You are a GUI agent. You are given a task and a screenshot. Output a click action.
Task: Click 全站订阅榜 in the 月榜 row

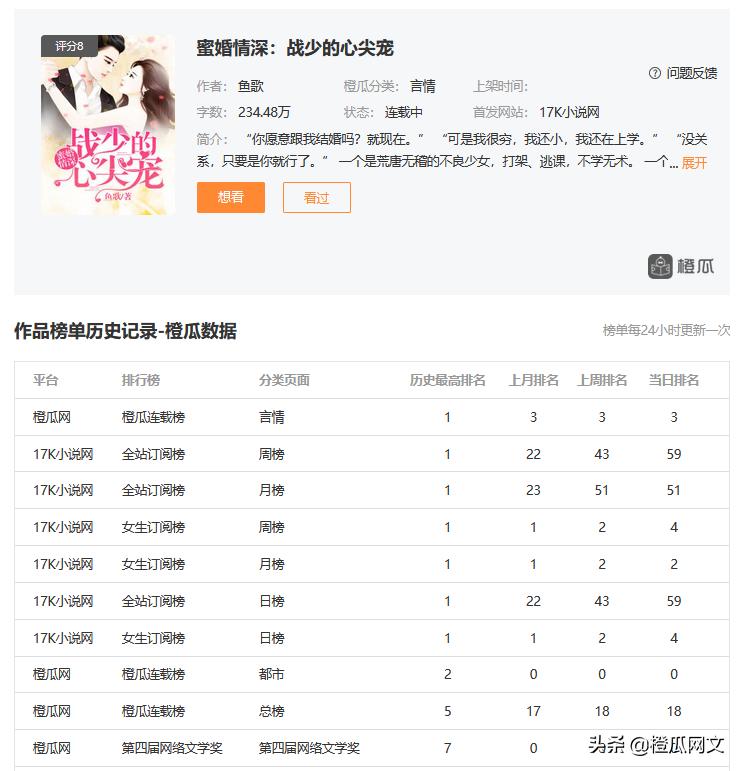coord(153,490)
